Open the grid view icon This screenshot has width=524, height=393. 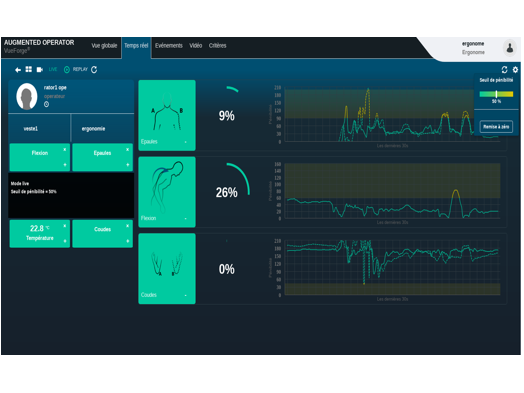point(29,69)
